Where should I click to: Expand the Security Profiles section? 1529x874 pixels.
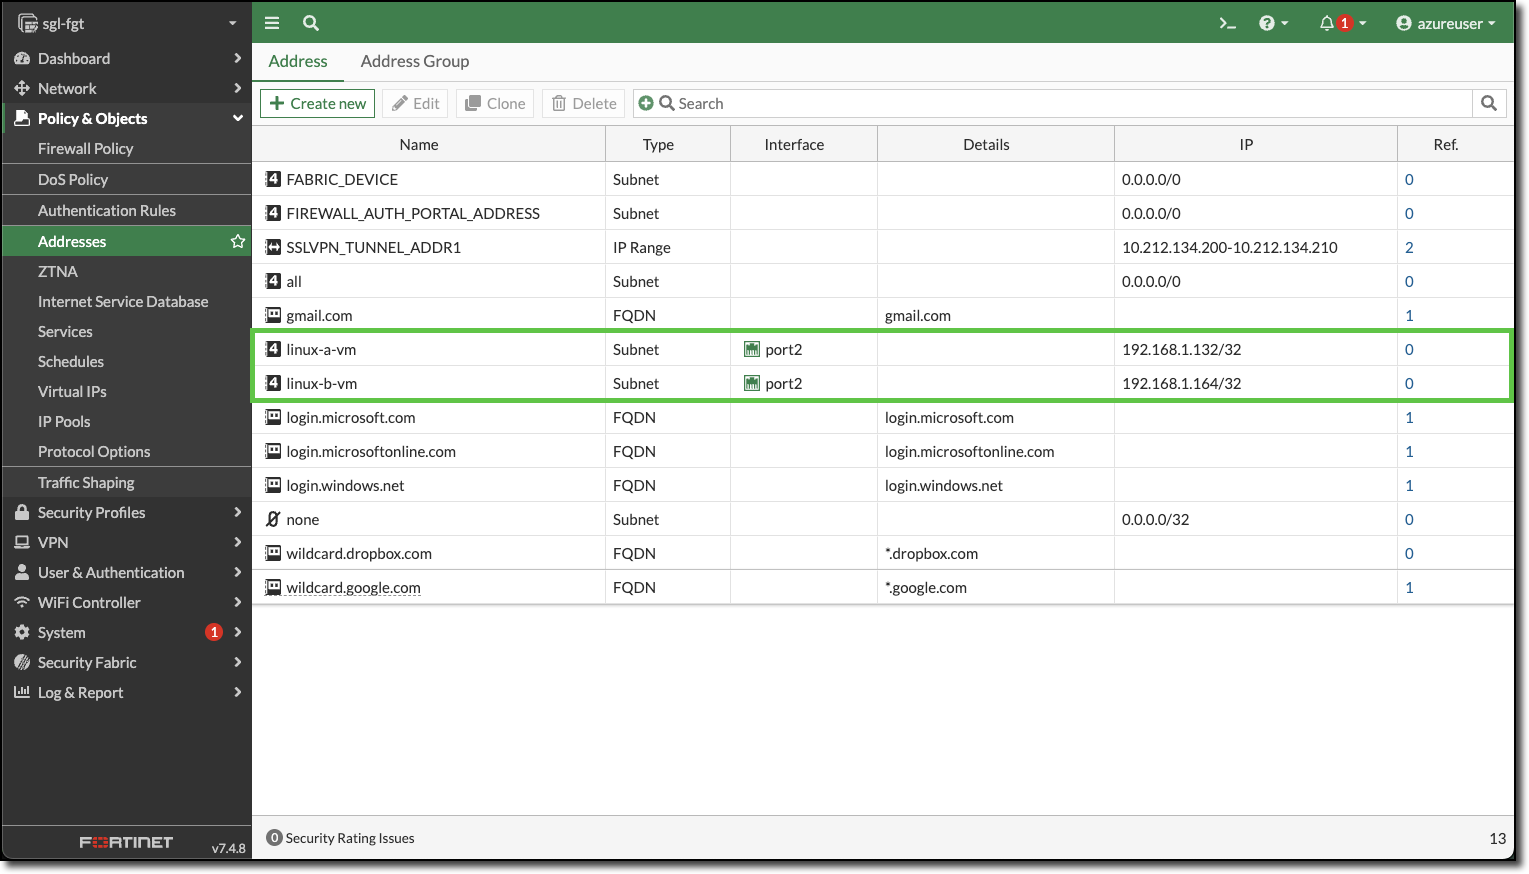click(91, 512)
